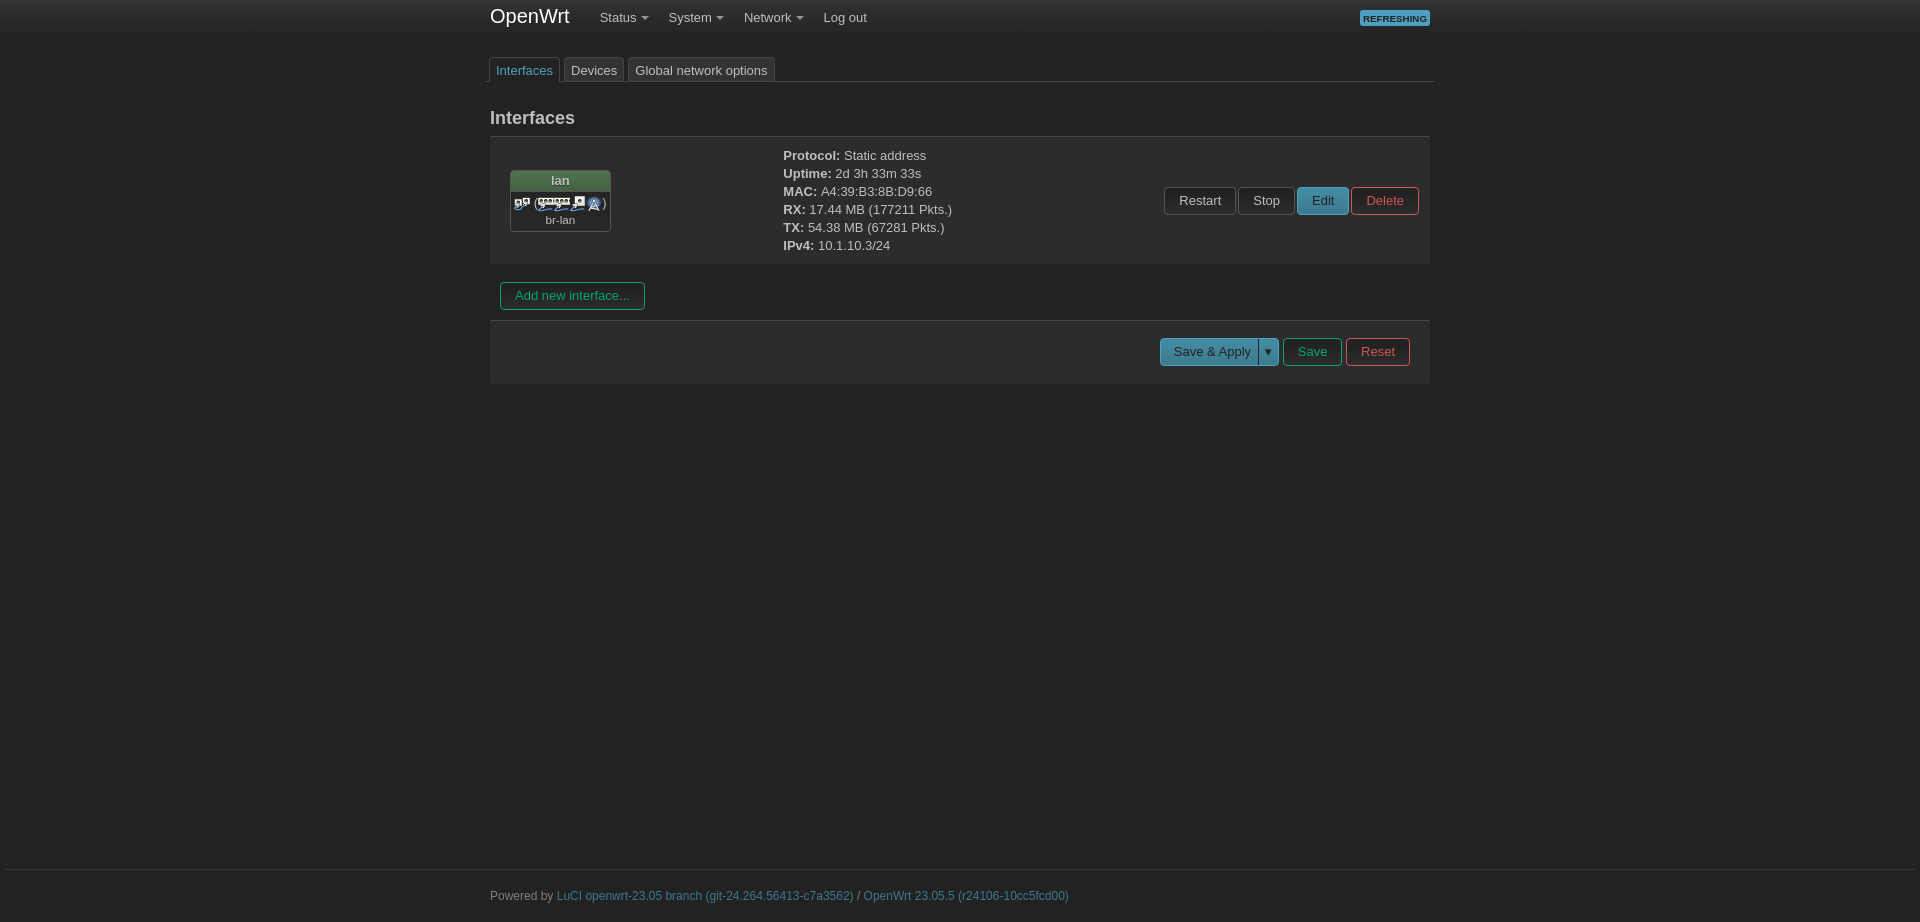
Task: Open the System dropdown menu
Action: click(696, 18)
